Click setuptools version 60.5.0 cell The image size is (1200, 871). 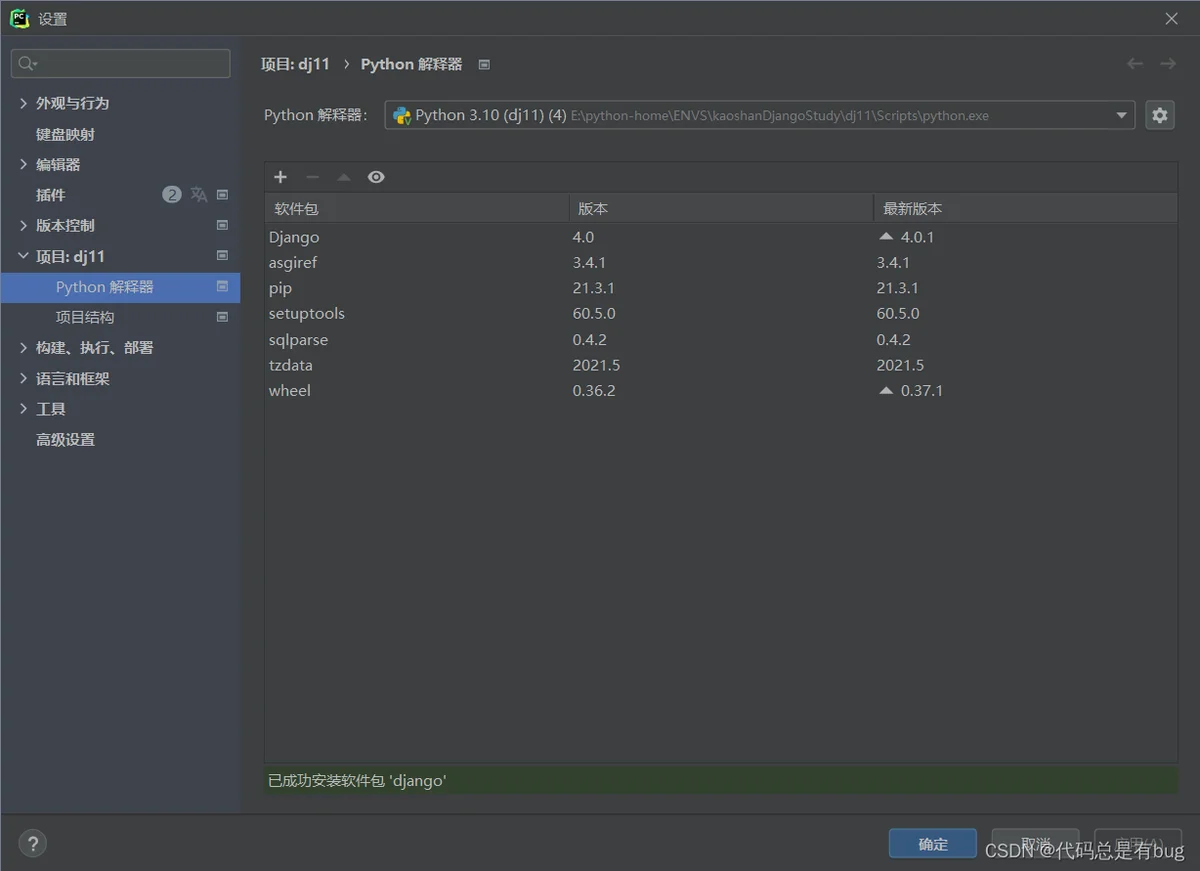[x=594, y=313]
